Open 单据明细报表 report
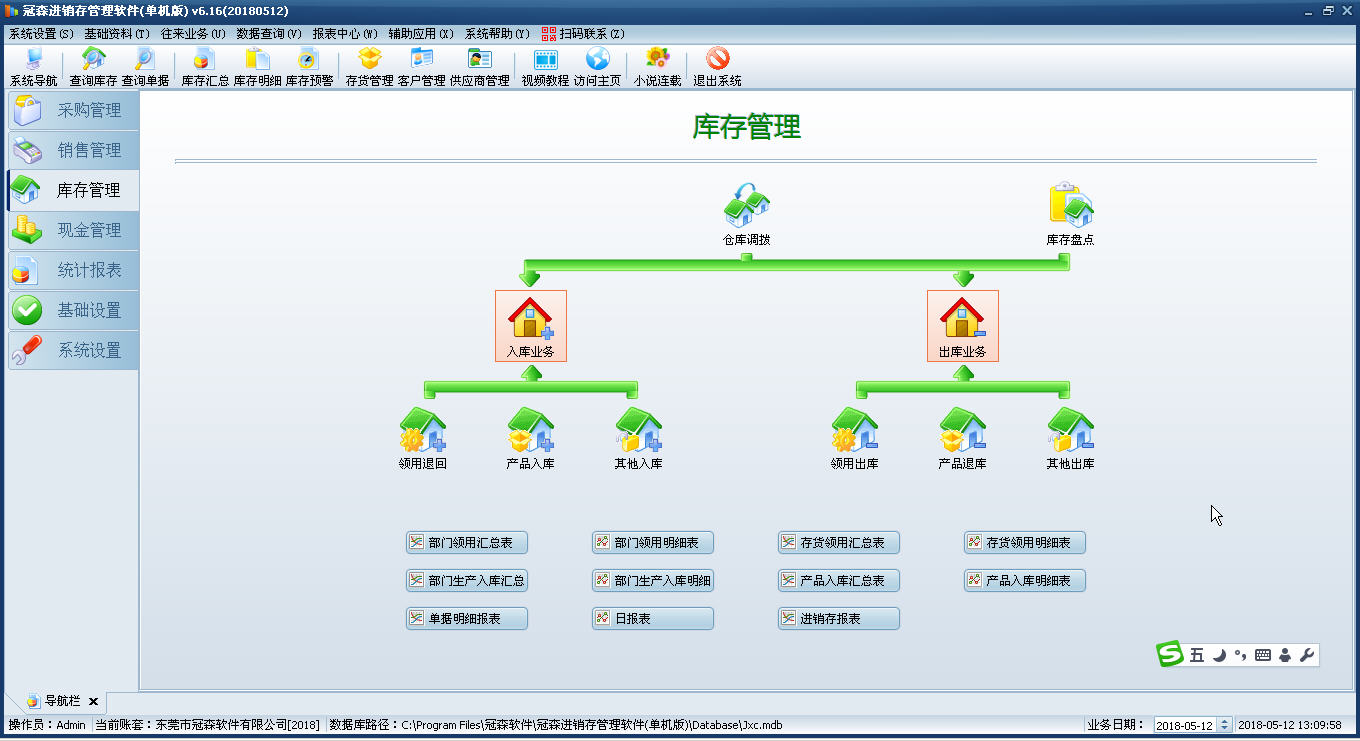The width and height of the screenshot is (1360, 741). [467, 618]
